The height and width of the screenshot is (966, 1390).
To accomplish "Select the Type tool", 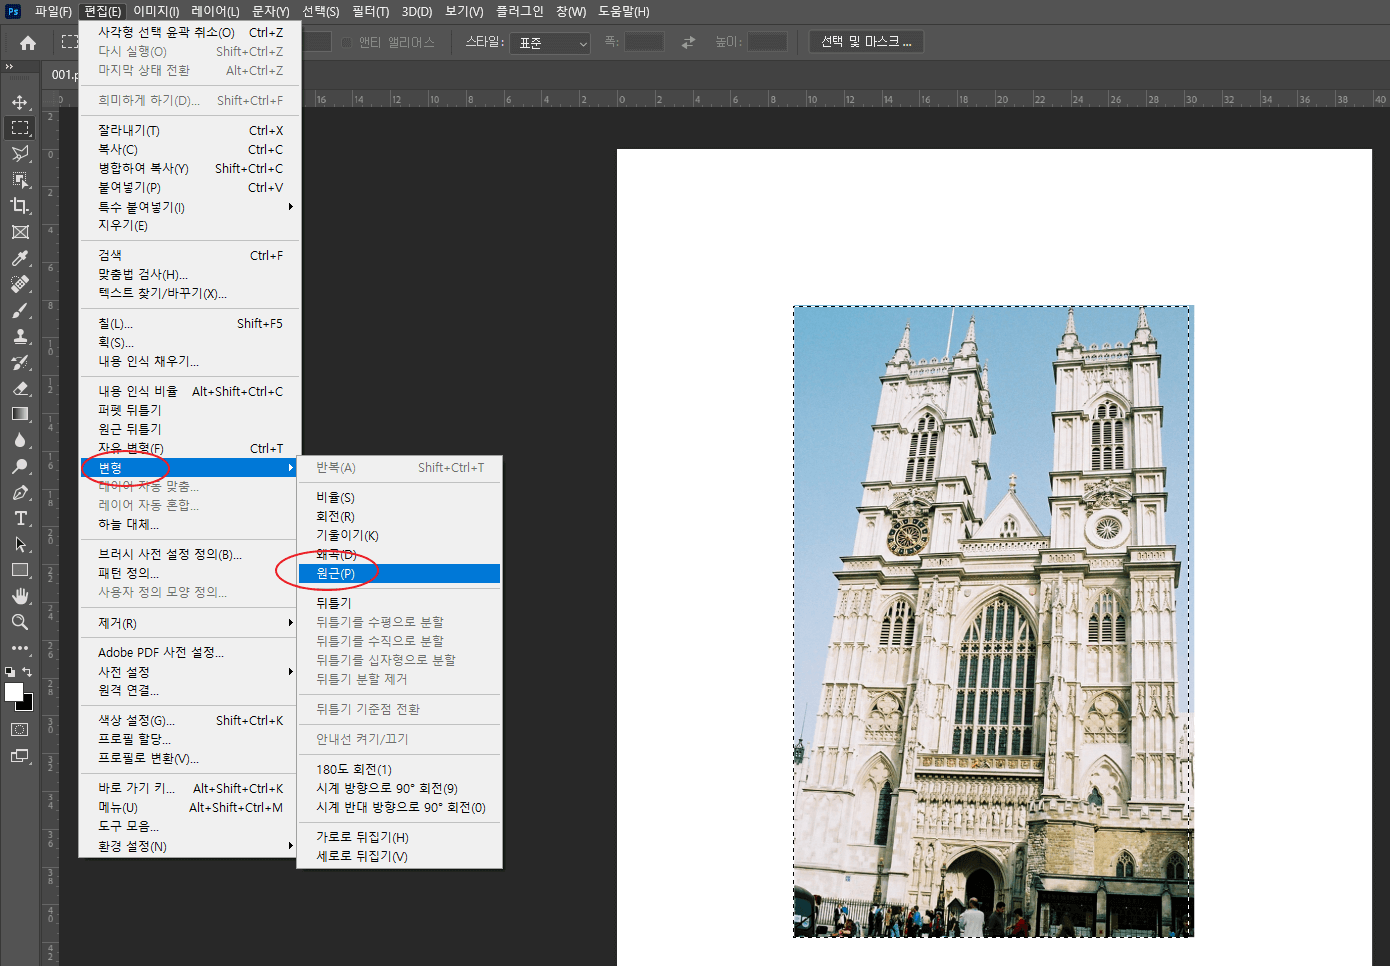I will pyautogui.click(x=20, y=518).
